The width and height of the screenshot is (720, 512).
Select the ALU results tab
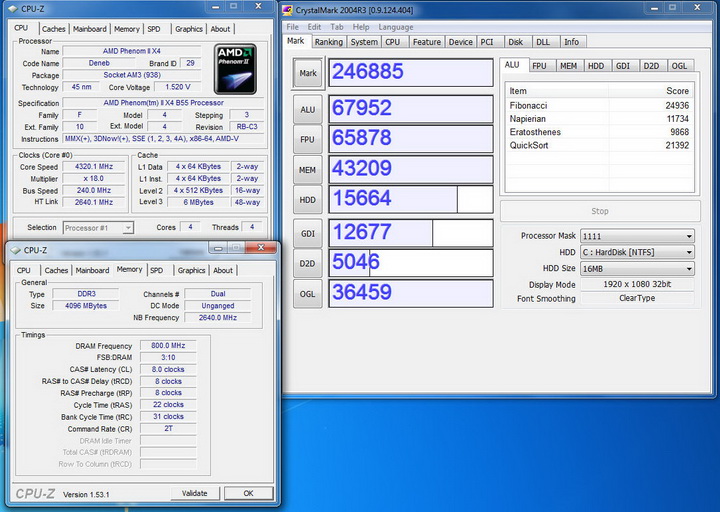512,65
